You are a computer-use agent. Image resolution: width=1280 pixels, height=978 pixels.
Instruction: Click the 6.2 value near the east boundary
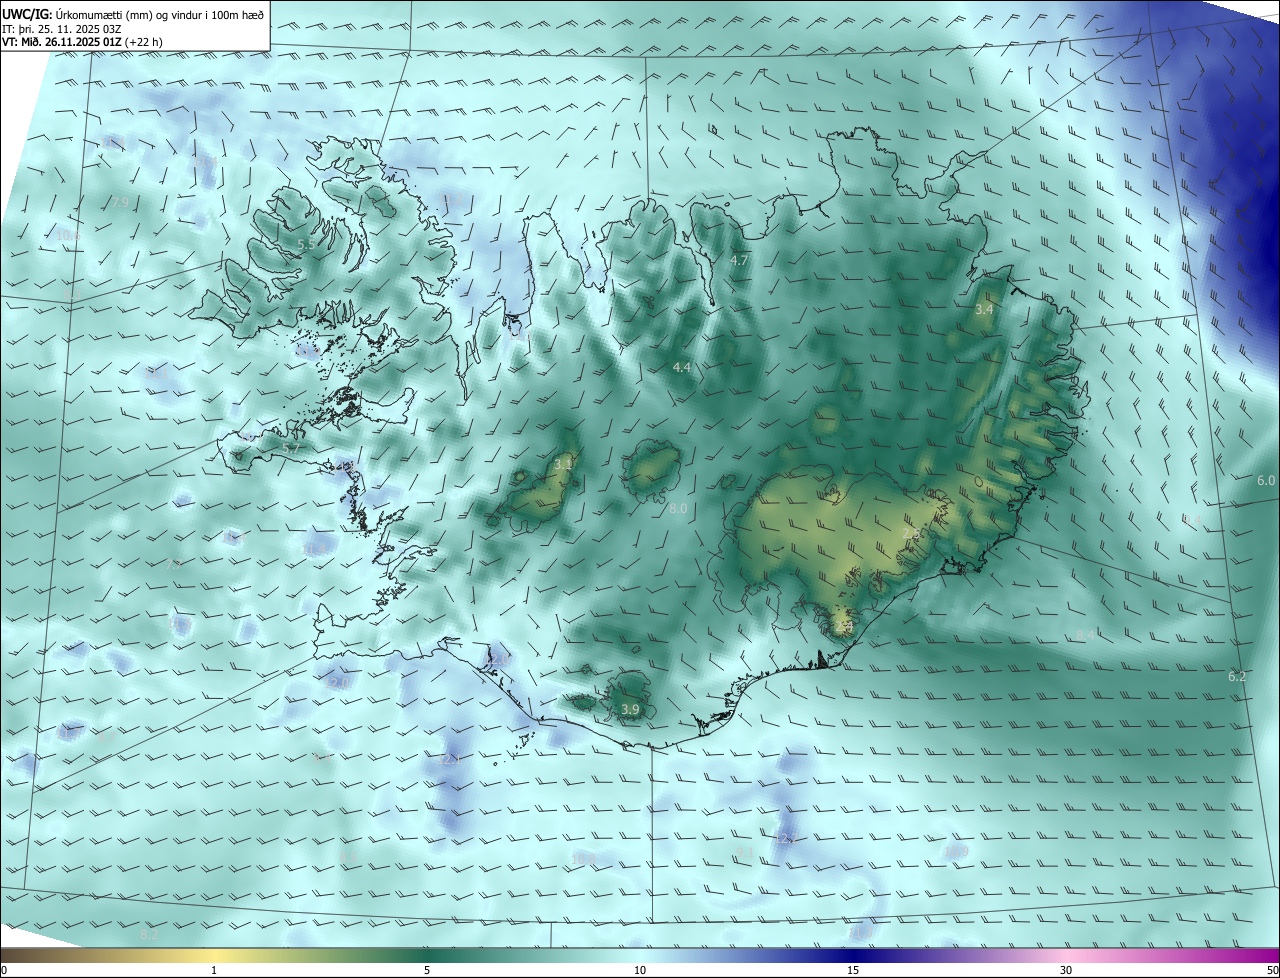[1237, 677]
